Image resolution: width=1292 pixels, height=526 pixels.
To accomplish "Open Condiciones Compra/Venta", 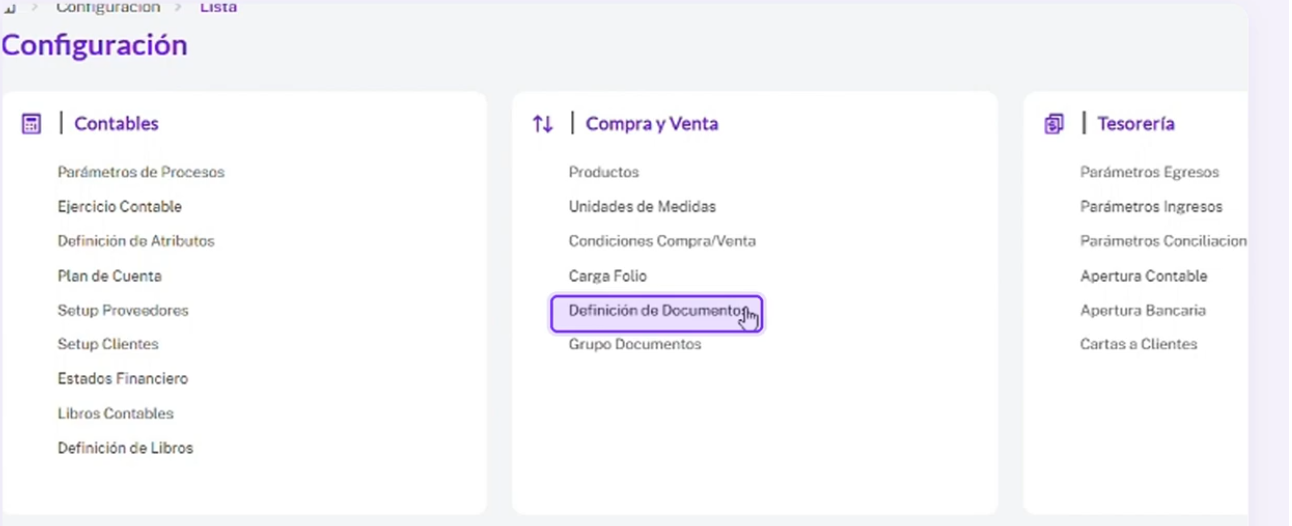I will click(662, 241).
